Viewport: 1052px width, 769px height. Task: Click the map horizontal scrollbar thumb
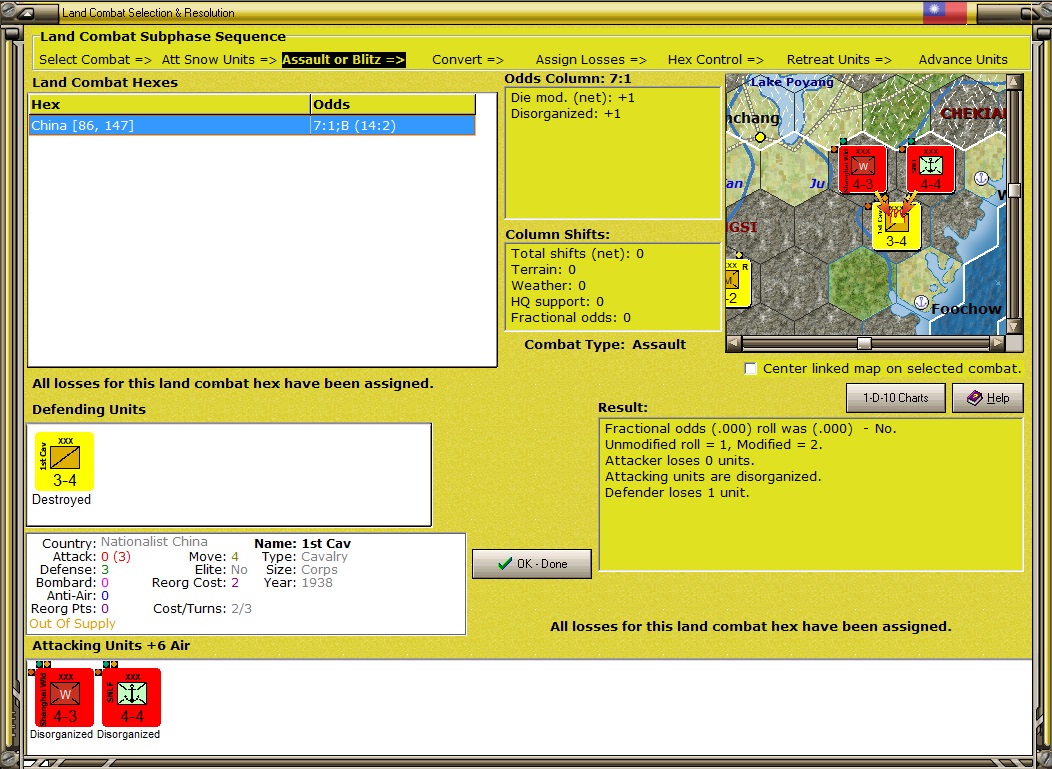[x=865, y=343]
